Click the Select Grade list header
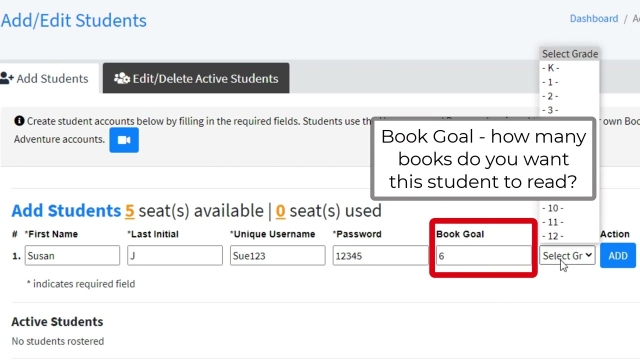 pos(570,54)
